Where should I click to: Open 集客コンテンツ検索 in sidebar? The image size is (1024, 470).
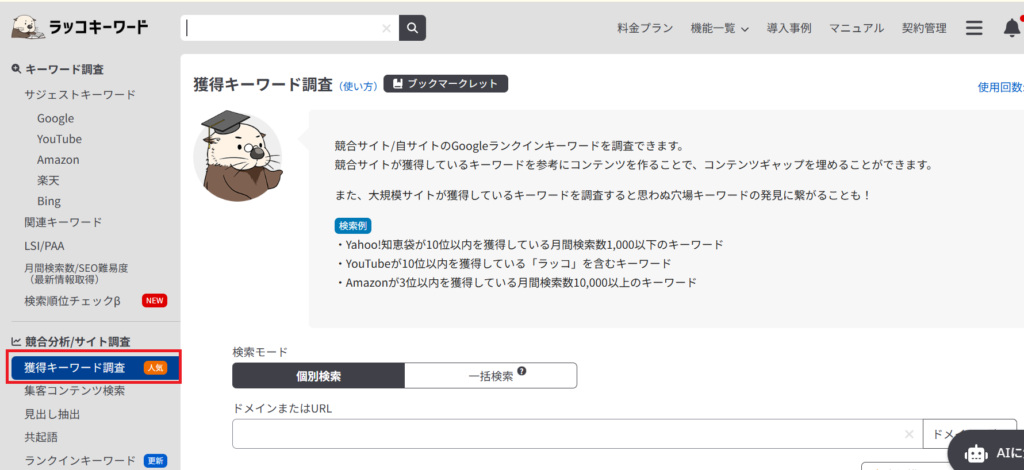click(x=74, y=390)
